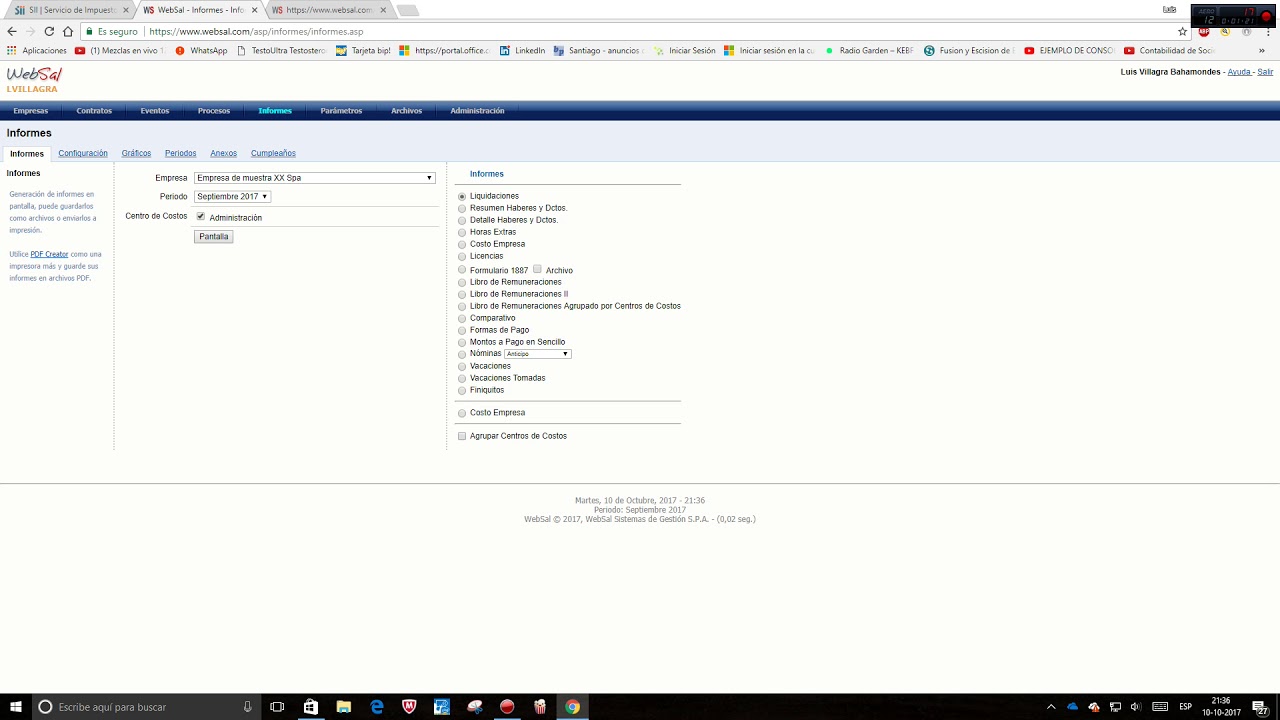Select the Formas de Pago report
The height and width of the screenshot is (720, 1280).
(x=462, y=331)
